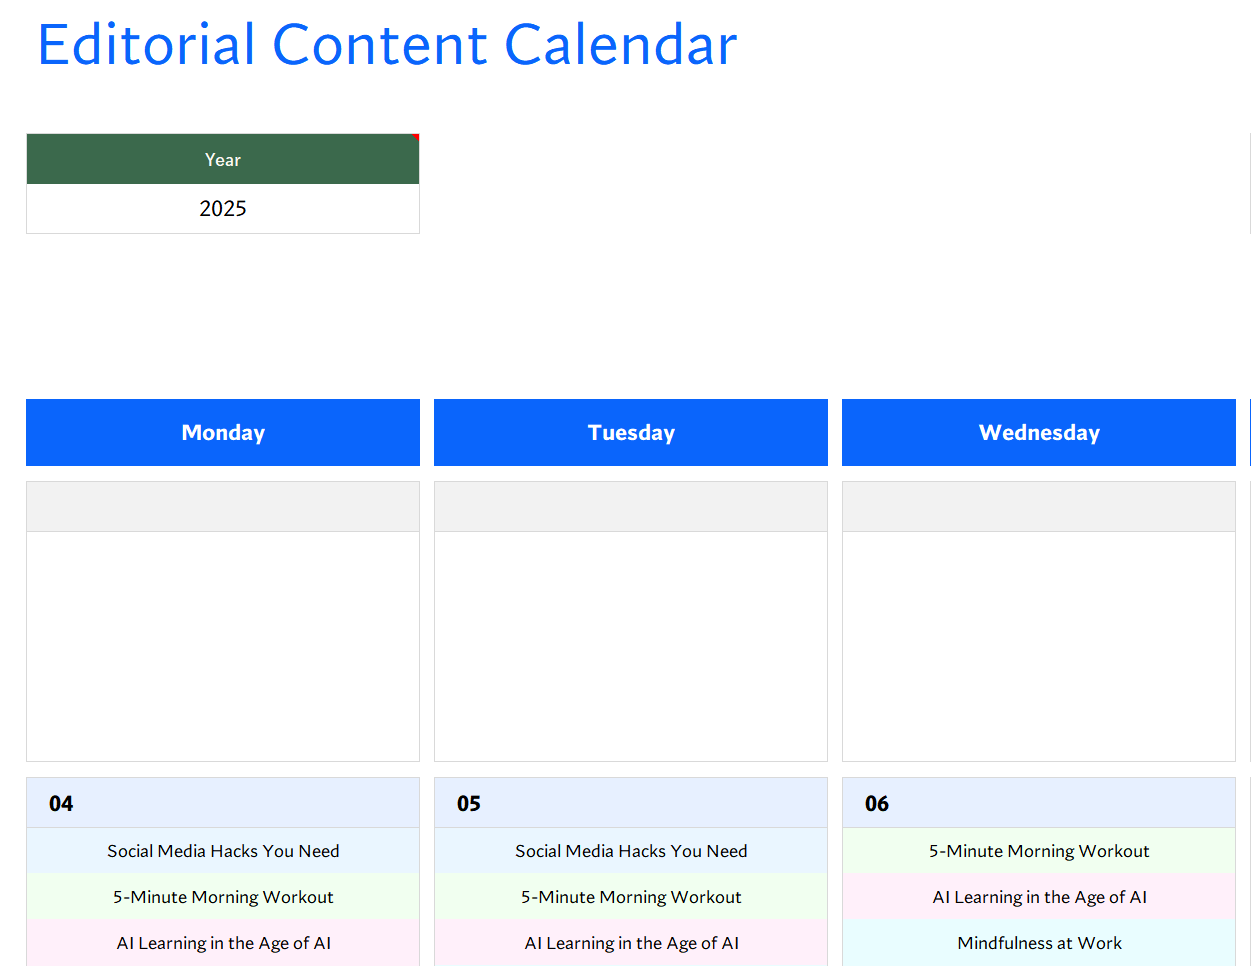The height and width of the screenshot is (966, 1251).
Task: Edit the 2025 year value cell
Action: point(223,209)
